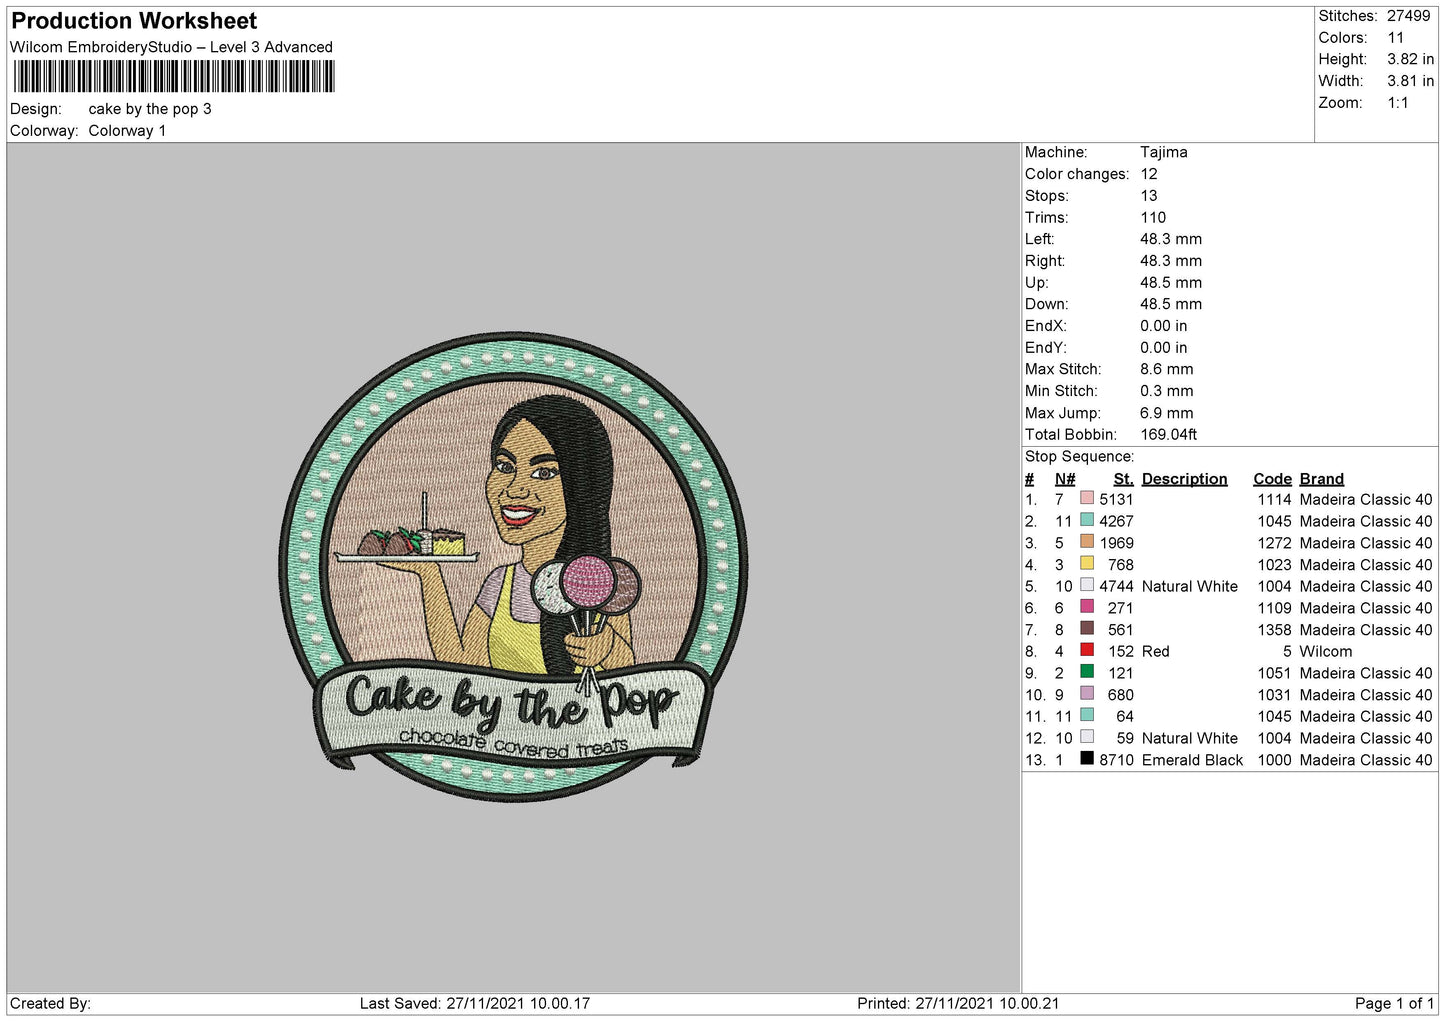This screenshot has width=1445, height=1021.
Task: Click the tan swatch for stop 3
Action: pos(1087,542)
